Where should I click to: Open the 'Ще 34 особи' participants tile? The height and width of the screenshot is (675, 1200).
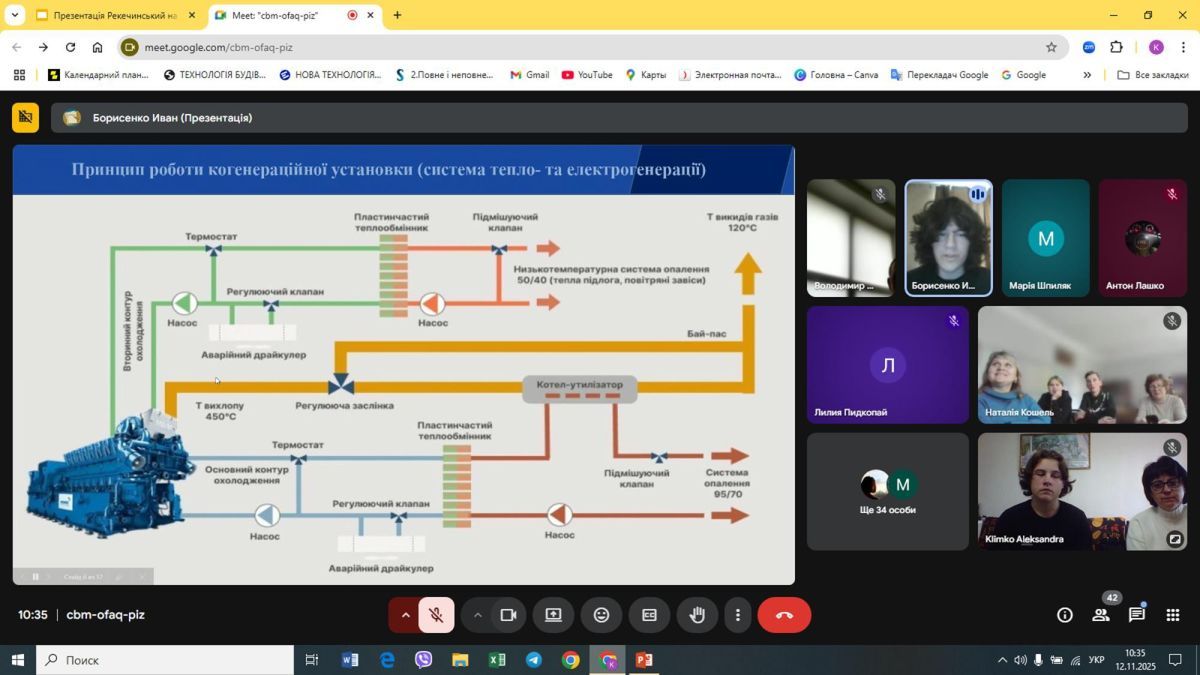887,491
